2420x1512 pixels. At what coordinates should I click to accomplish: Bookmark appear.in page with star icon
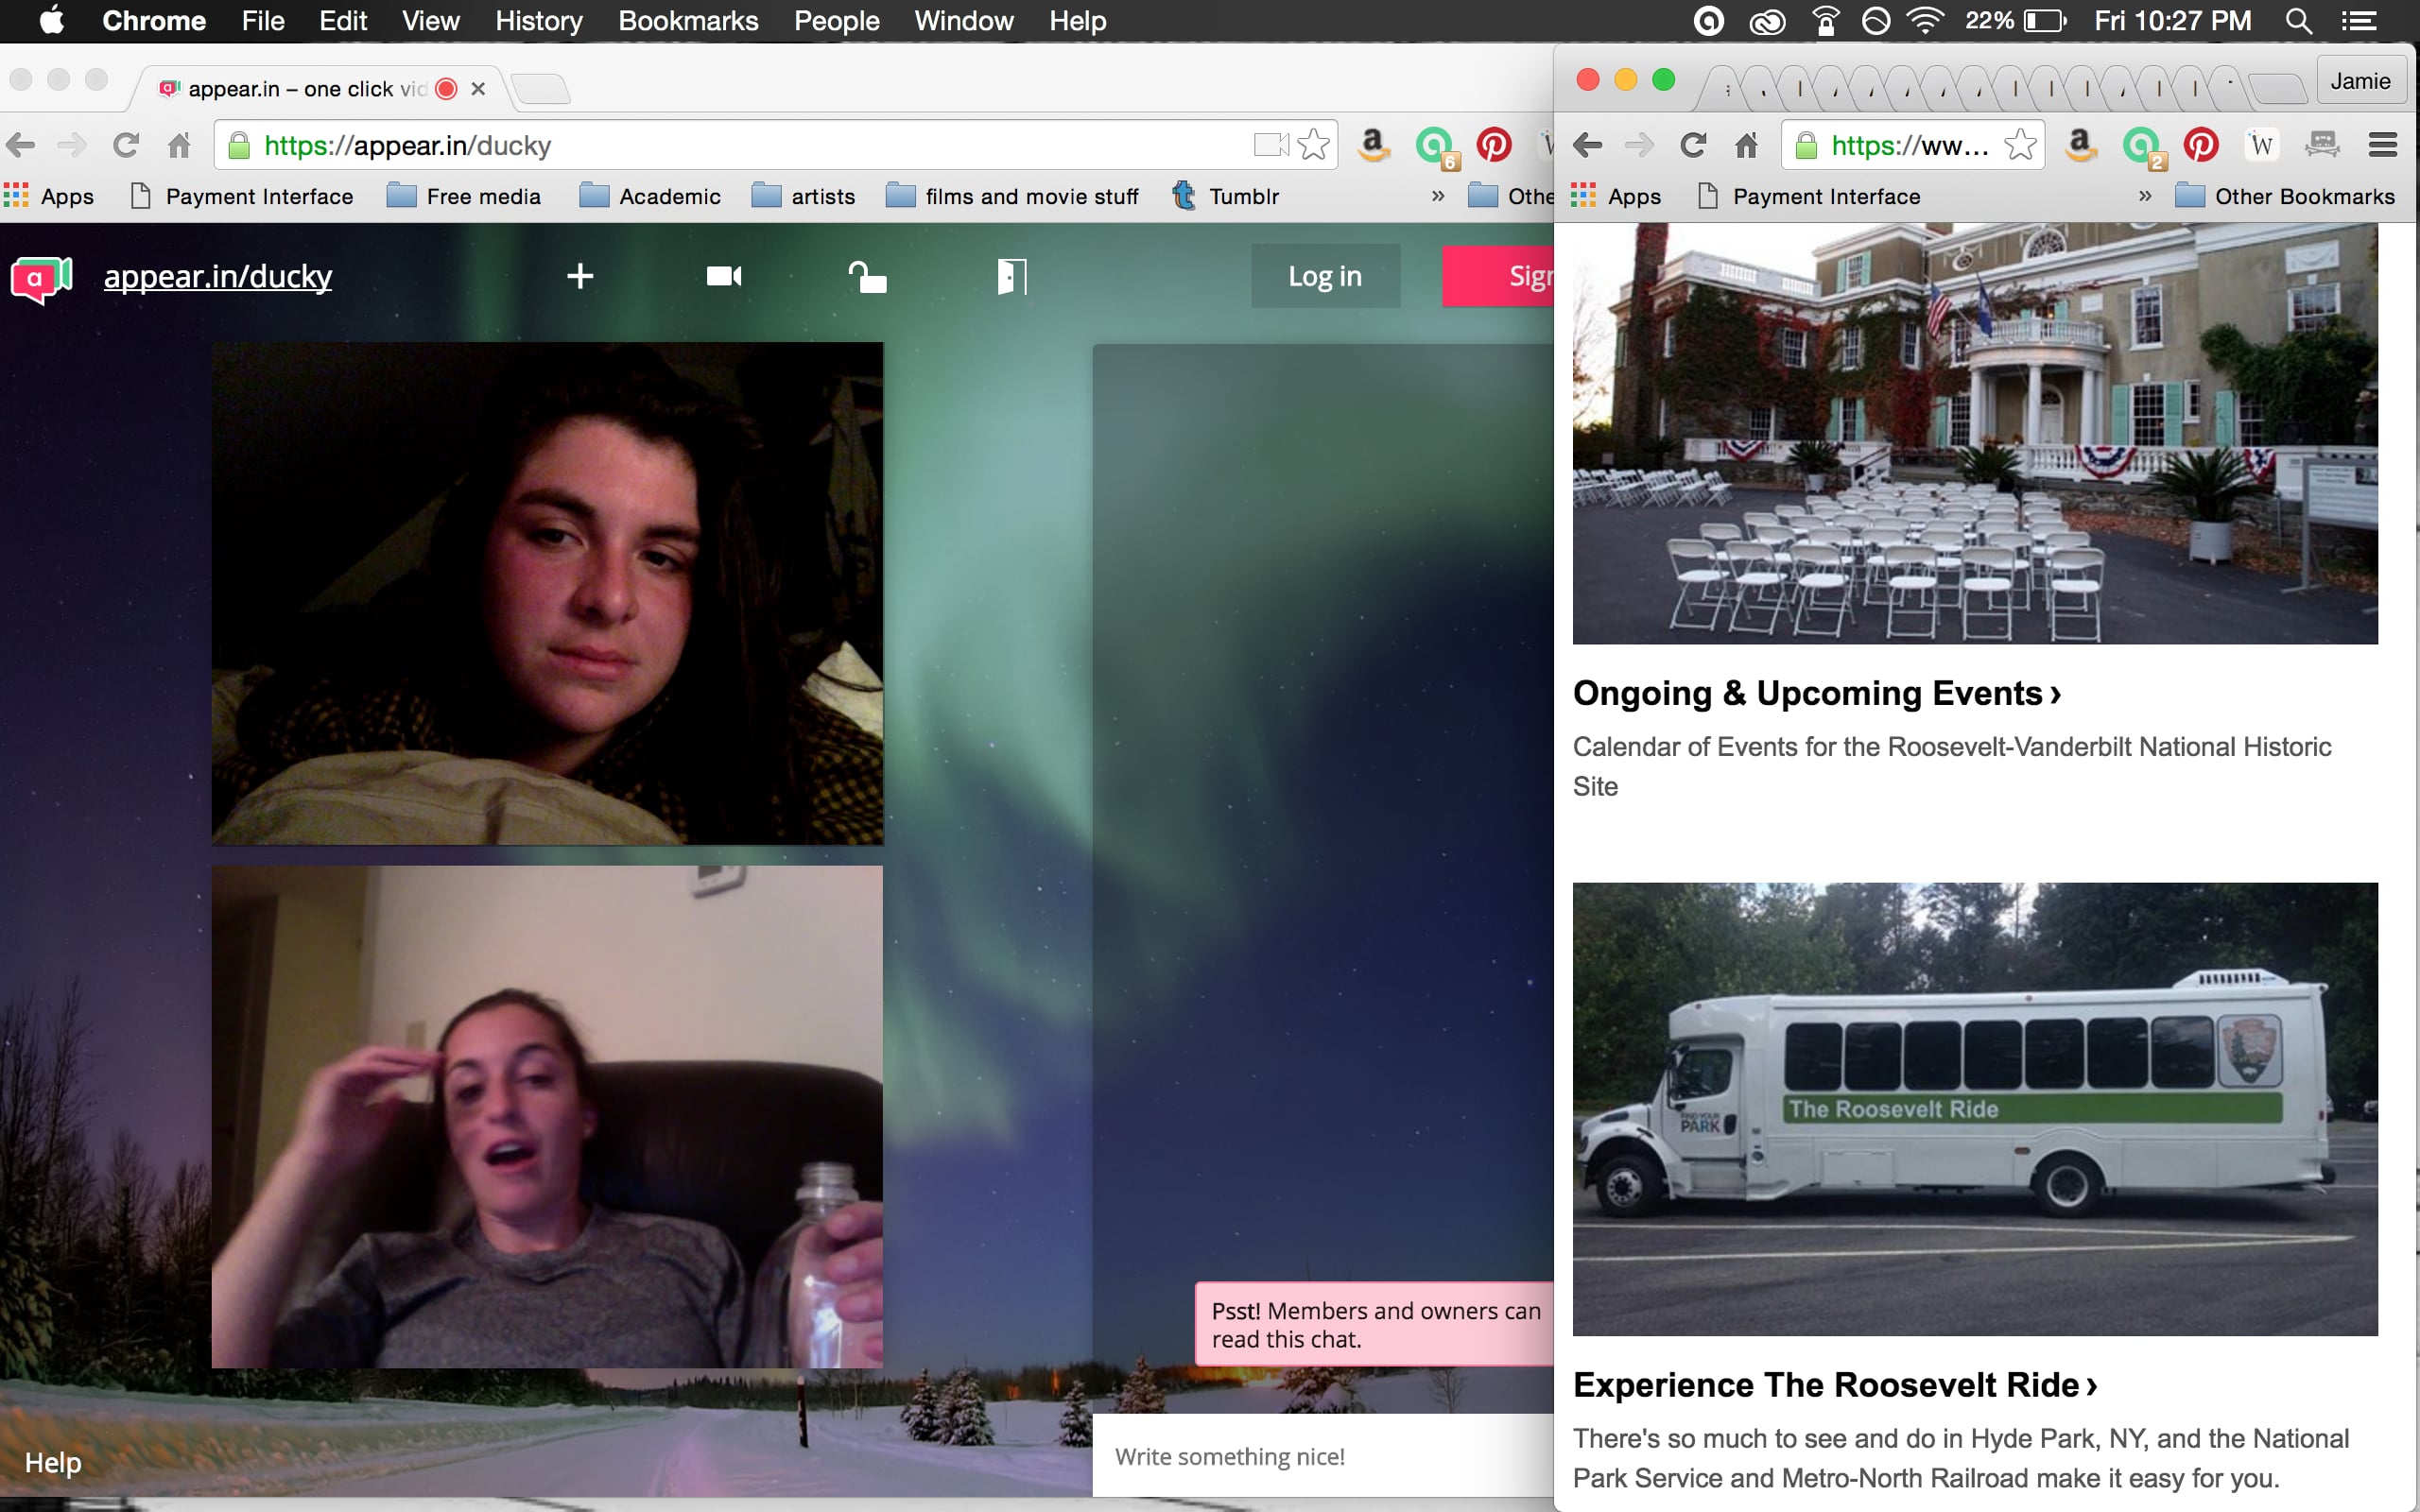[1314, 146]
